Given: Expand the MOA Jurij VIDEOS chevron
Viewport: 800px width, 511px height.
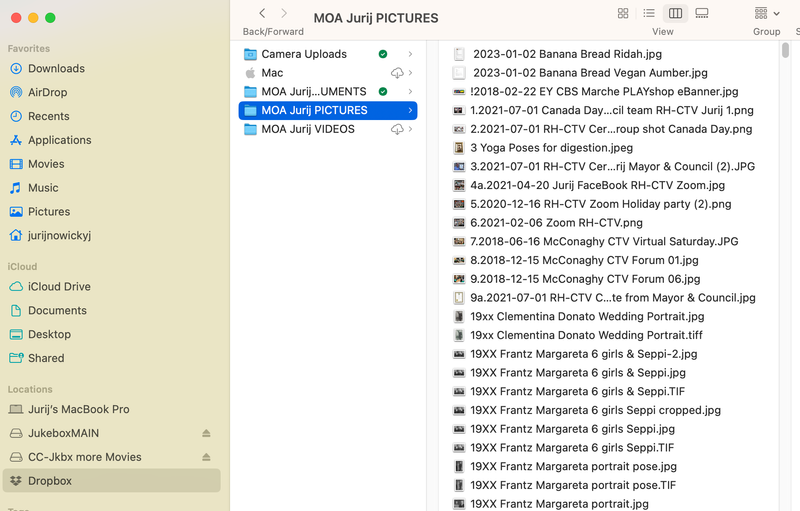Looking at the screenshot, I should (x=410, y=130).
